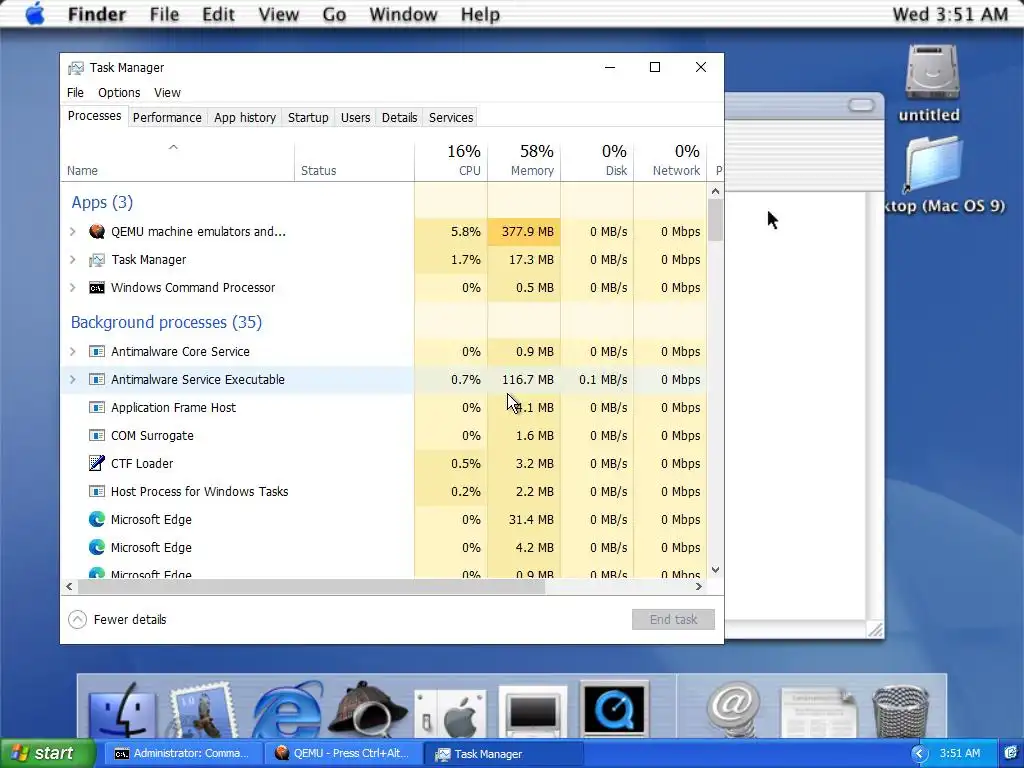Click the QEMU machine emulators process icon
1024x768 pixels.
(97, 231)
